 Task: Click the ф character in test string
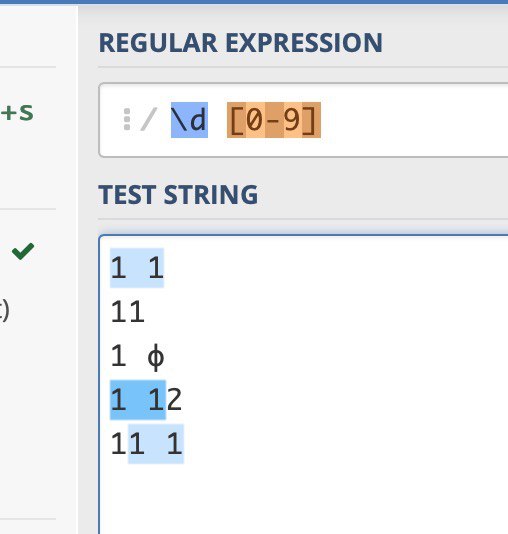point(156,356)
